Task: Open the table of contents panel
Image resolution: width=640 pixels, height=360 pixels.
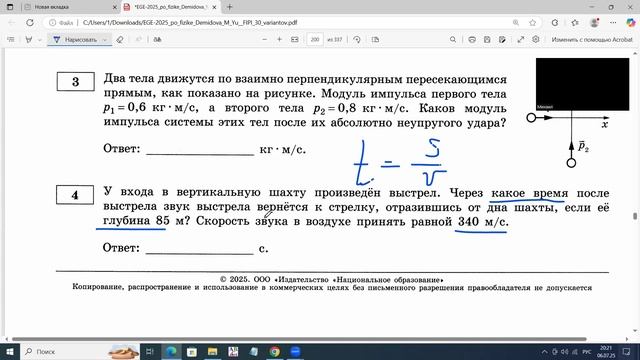Action: [11, 40]
